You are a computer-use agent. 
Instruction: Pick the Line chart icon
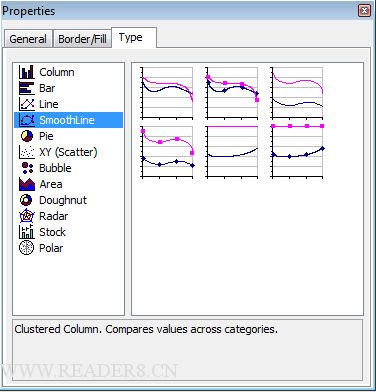27,104
